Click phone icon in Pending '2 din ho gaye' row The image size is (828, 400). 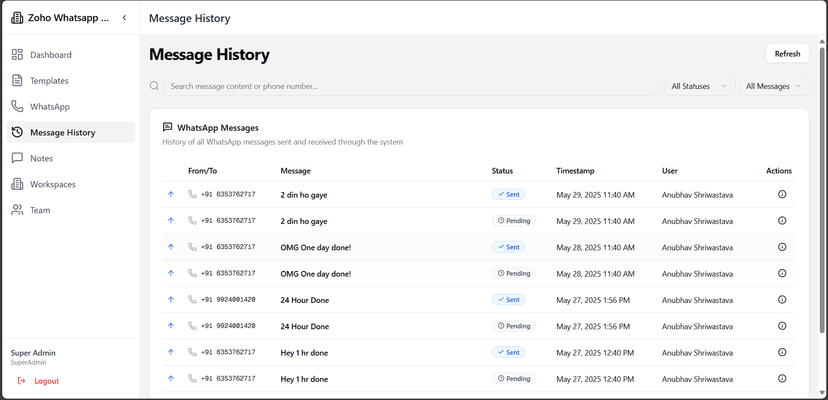(x=192, y=220)
